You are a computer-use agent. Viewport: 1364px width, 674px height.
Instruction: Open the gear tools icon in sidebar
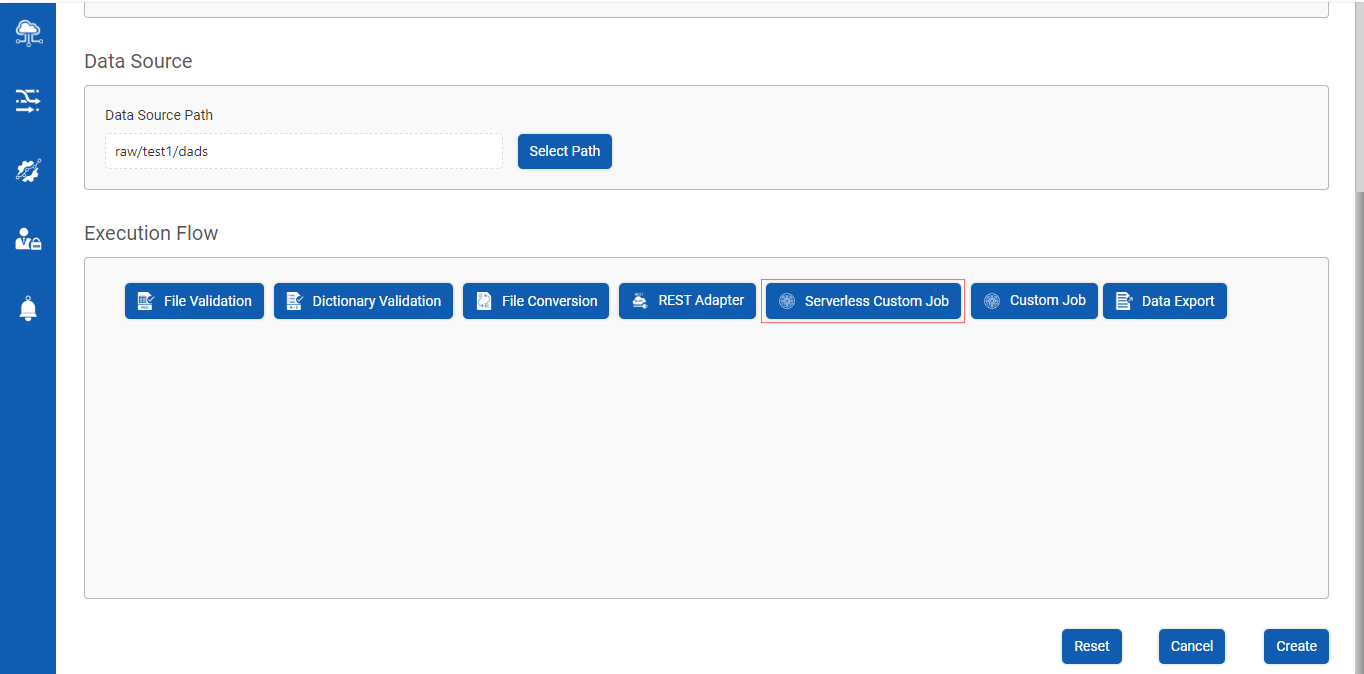click(x=27, y=170)
